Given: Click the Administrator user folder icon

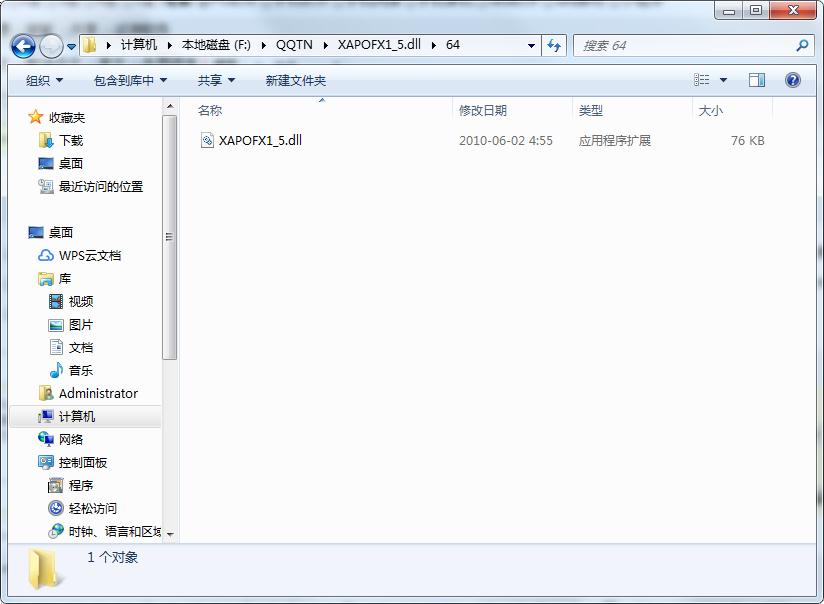Looking at the screenshot, I should tap(46, 393).
